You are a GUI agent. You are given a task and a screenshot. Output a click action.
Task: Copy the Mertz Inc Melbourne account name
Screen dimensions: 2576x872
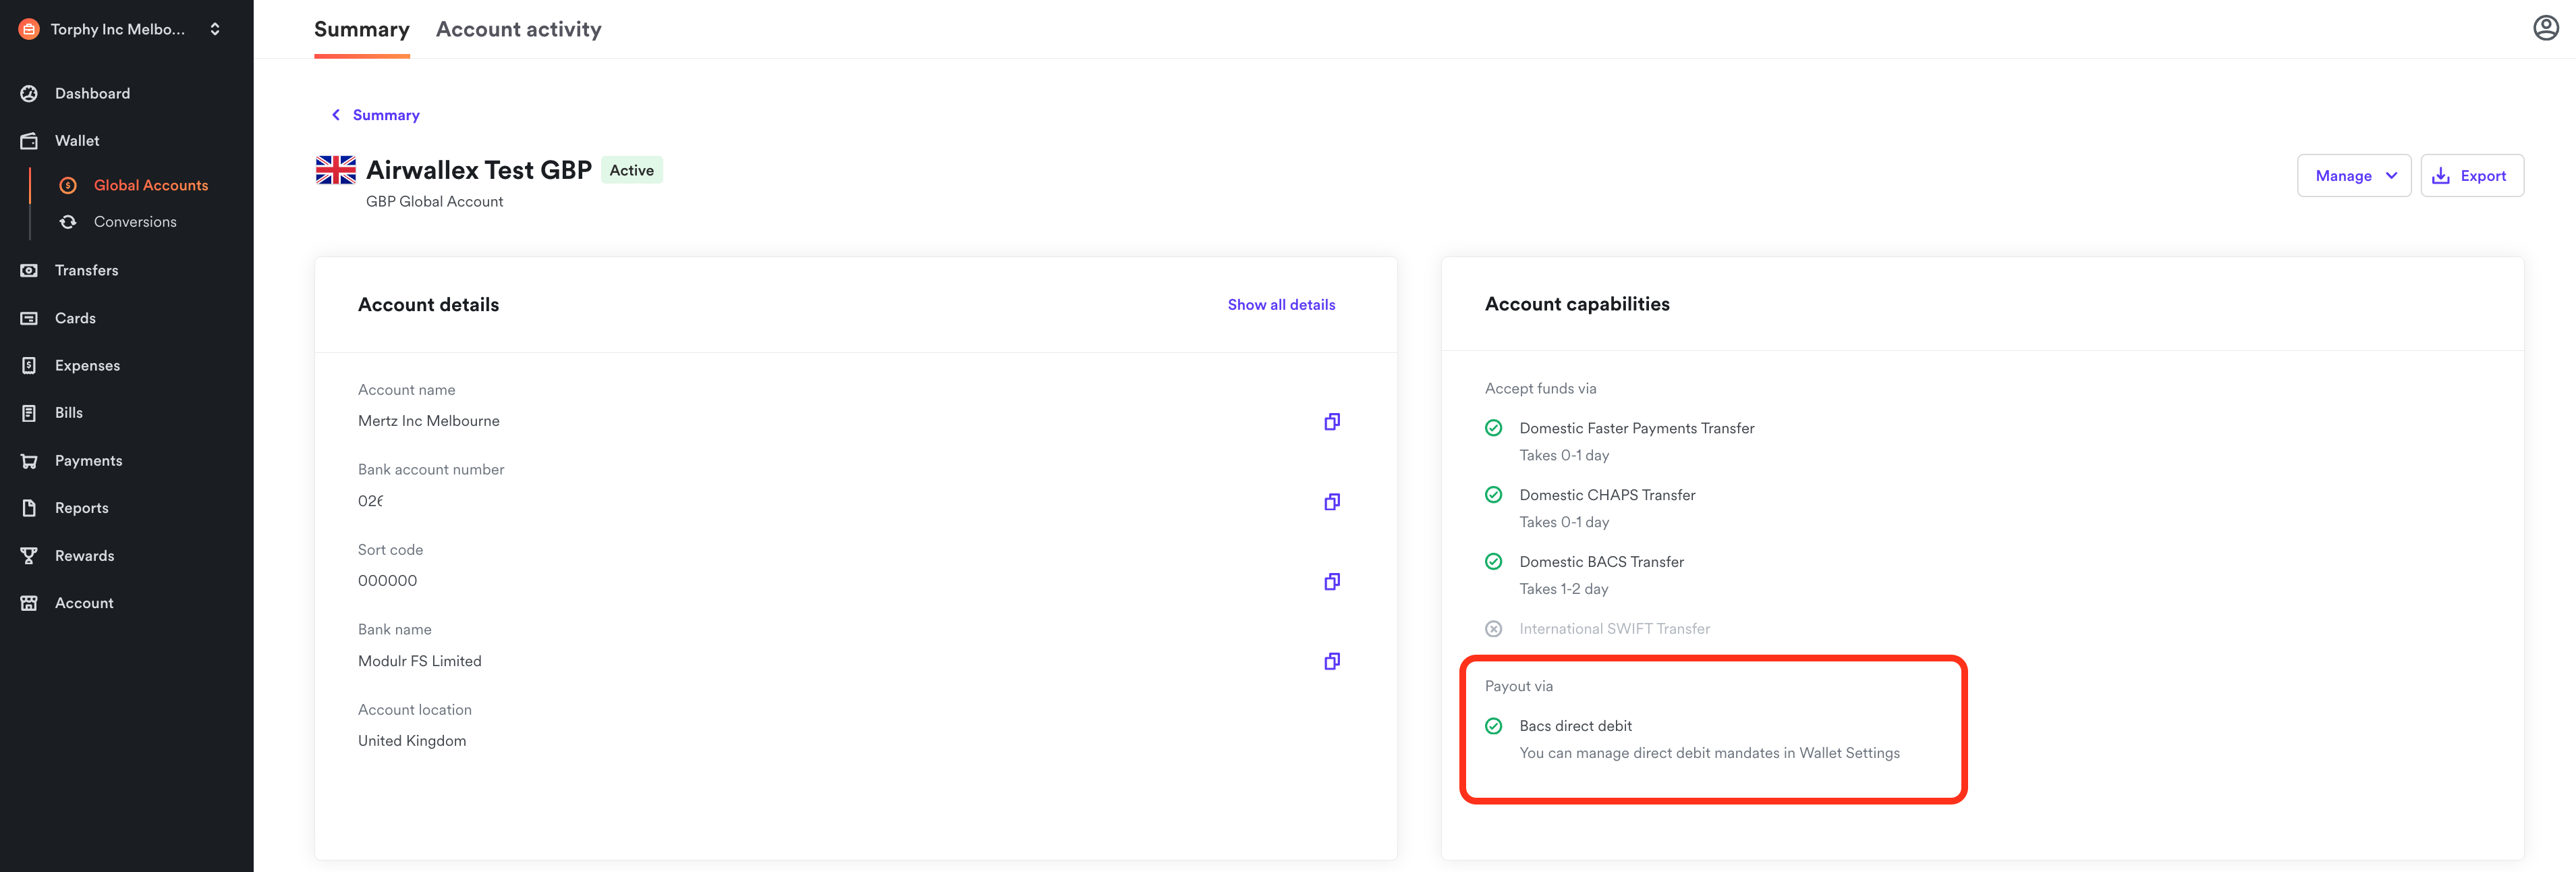click(x=1331, y=421)
